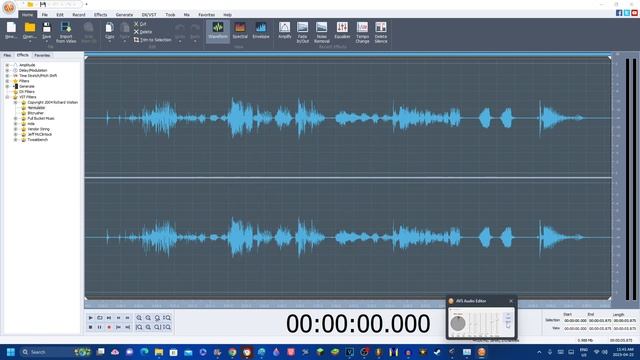Start recording with the red Record button

point(109,327)
